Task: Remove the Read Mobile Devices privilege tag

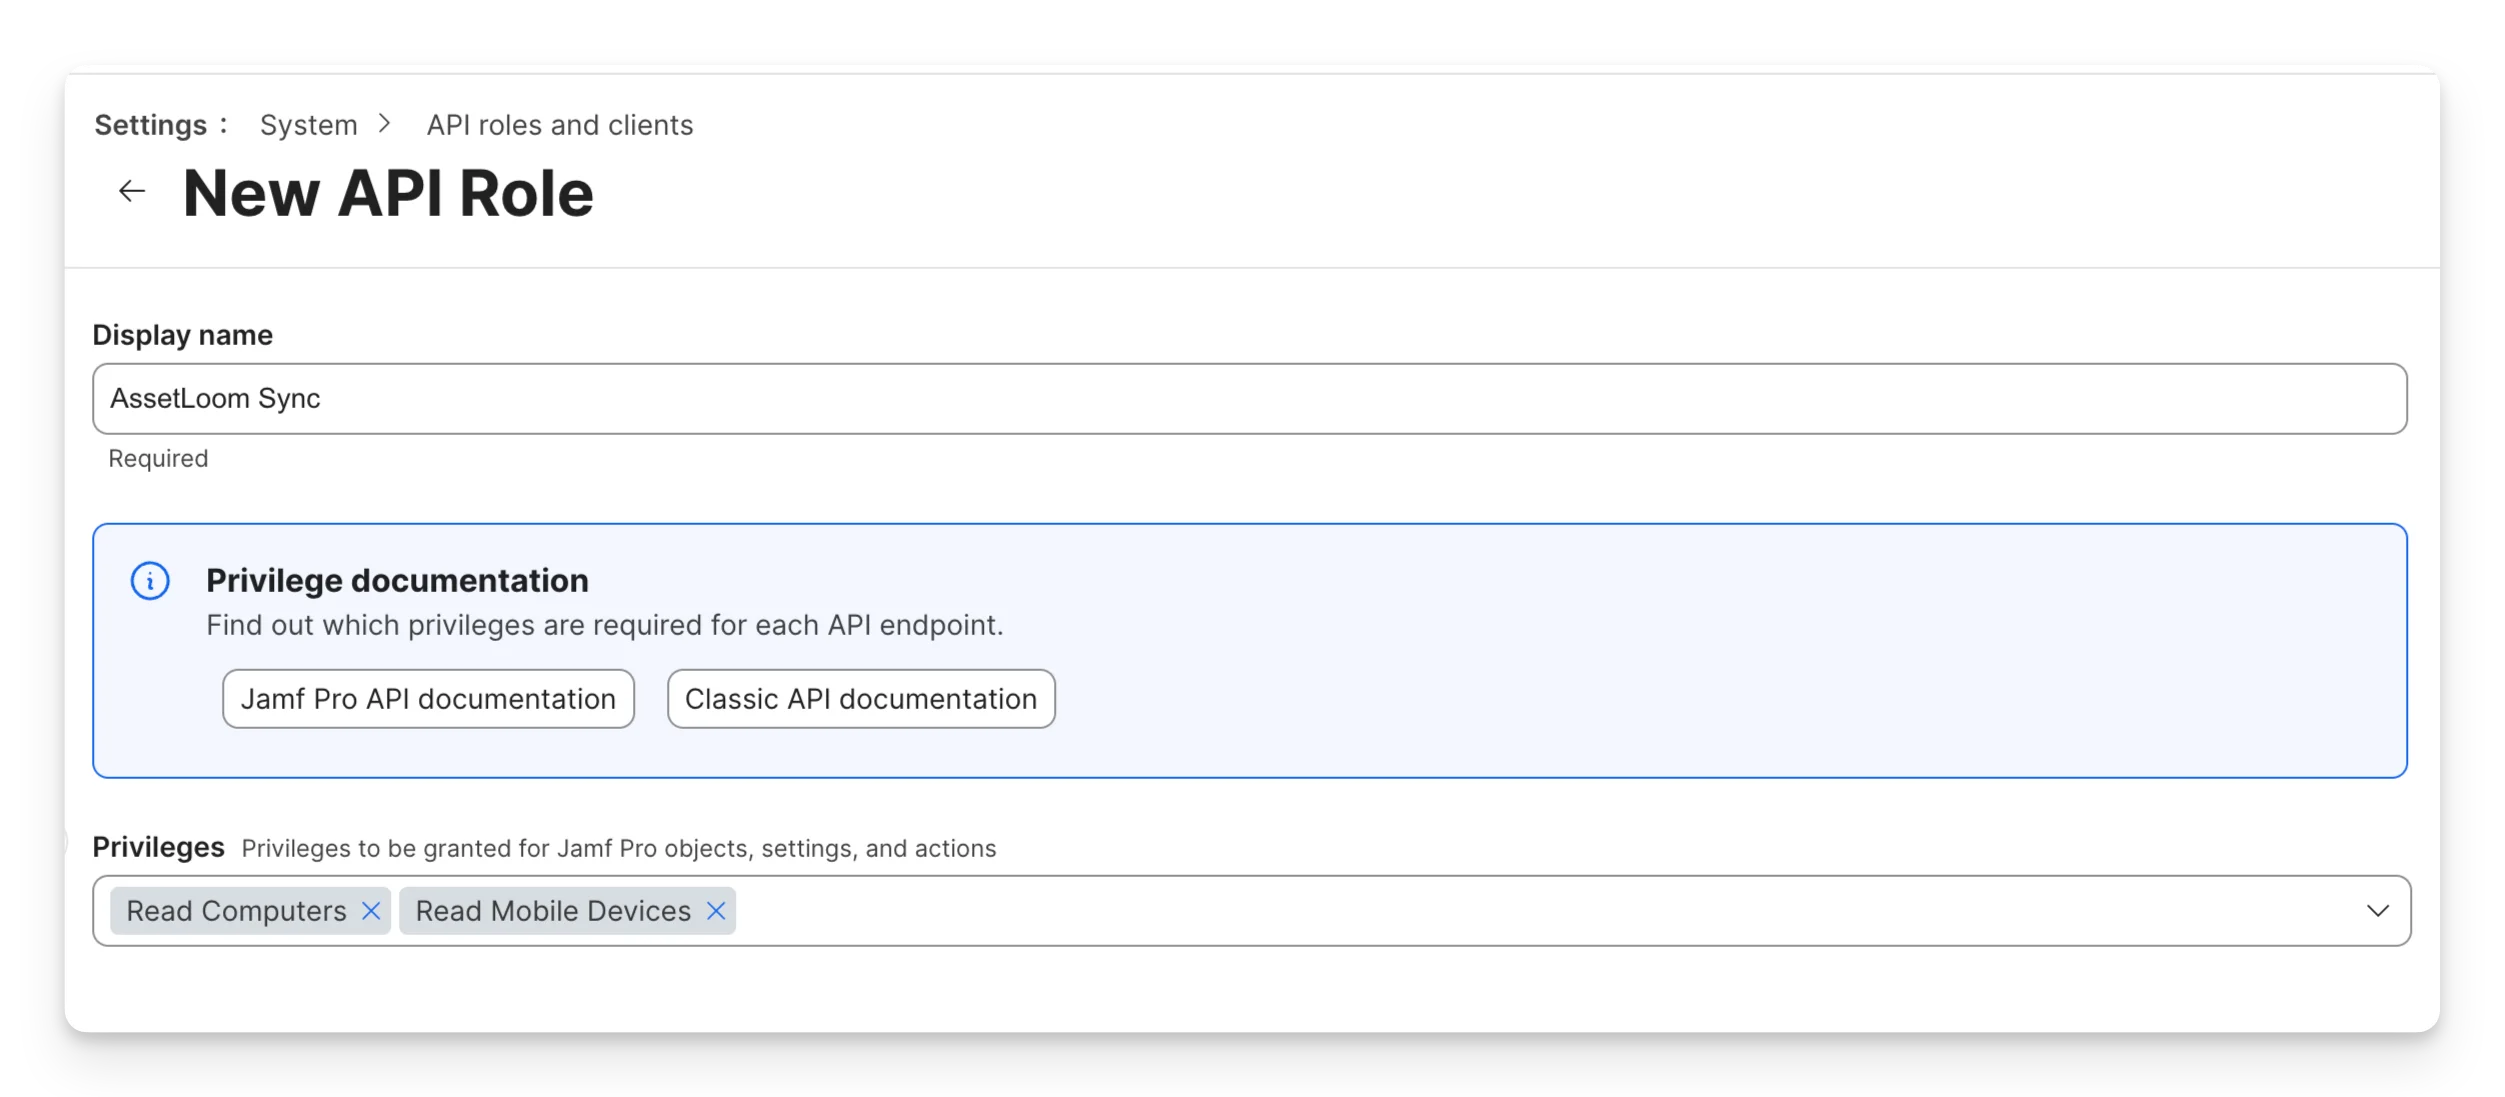Action: pos(716,911)
